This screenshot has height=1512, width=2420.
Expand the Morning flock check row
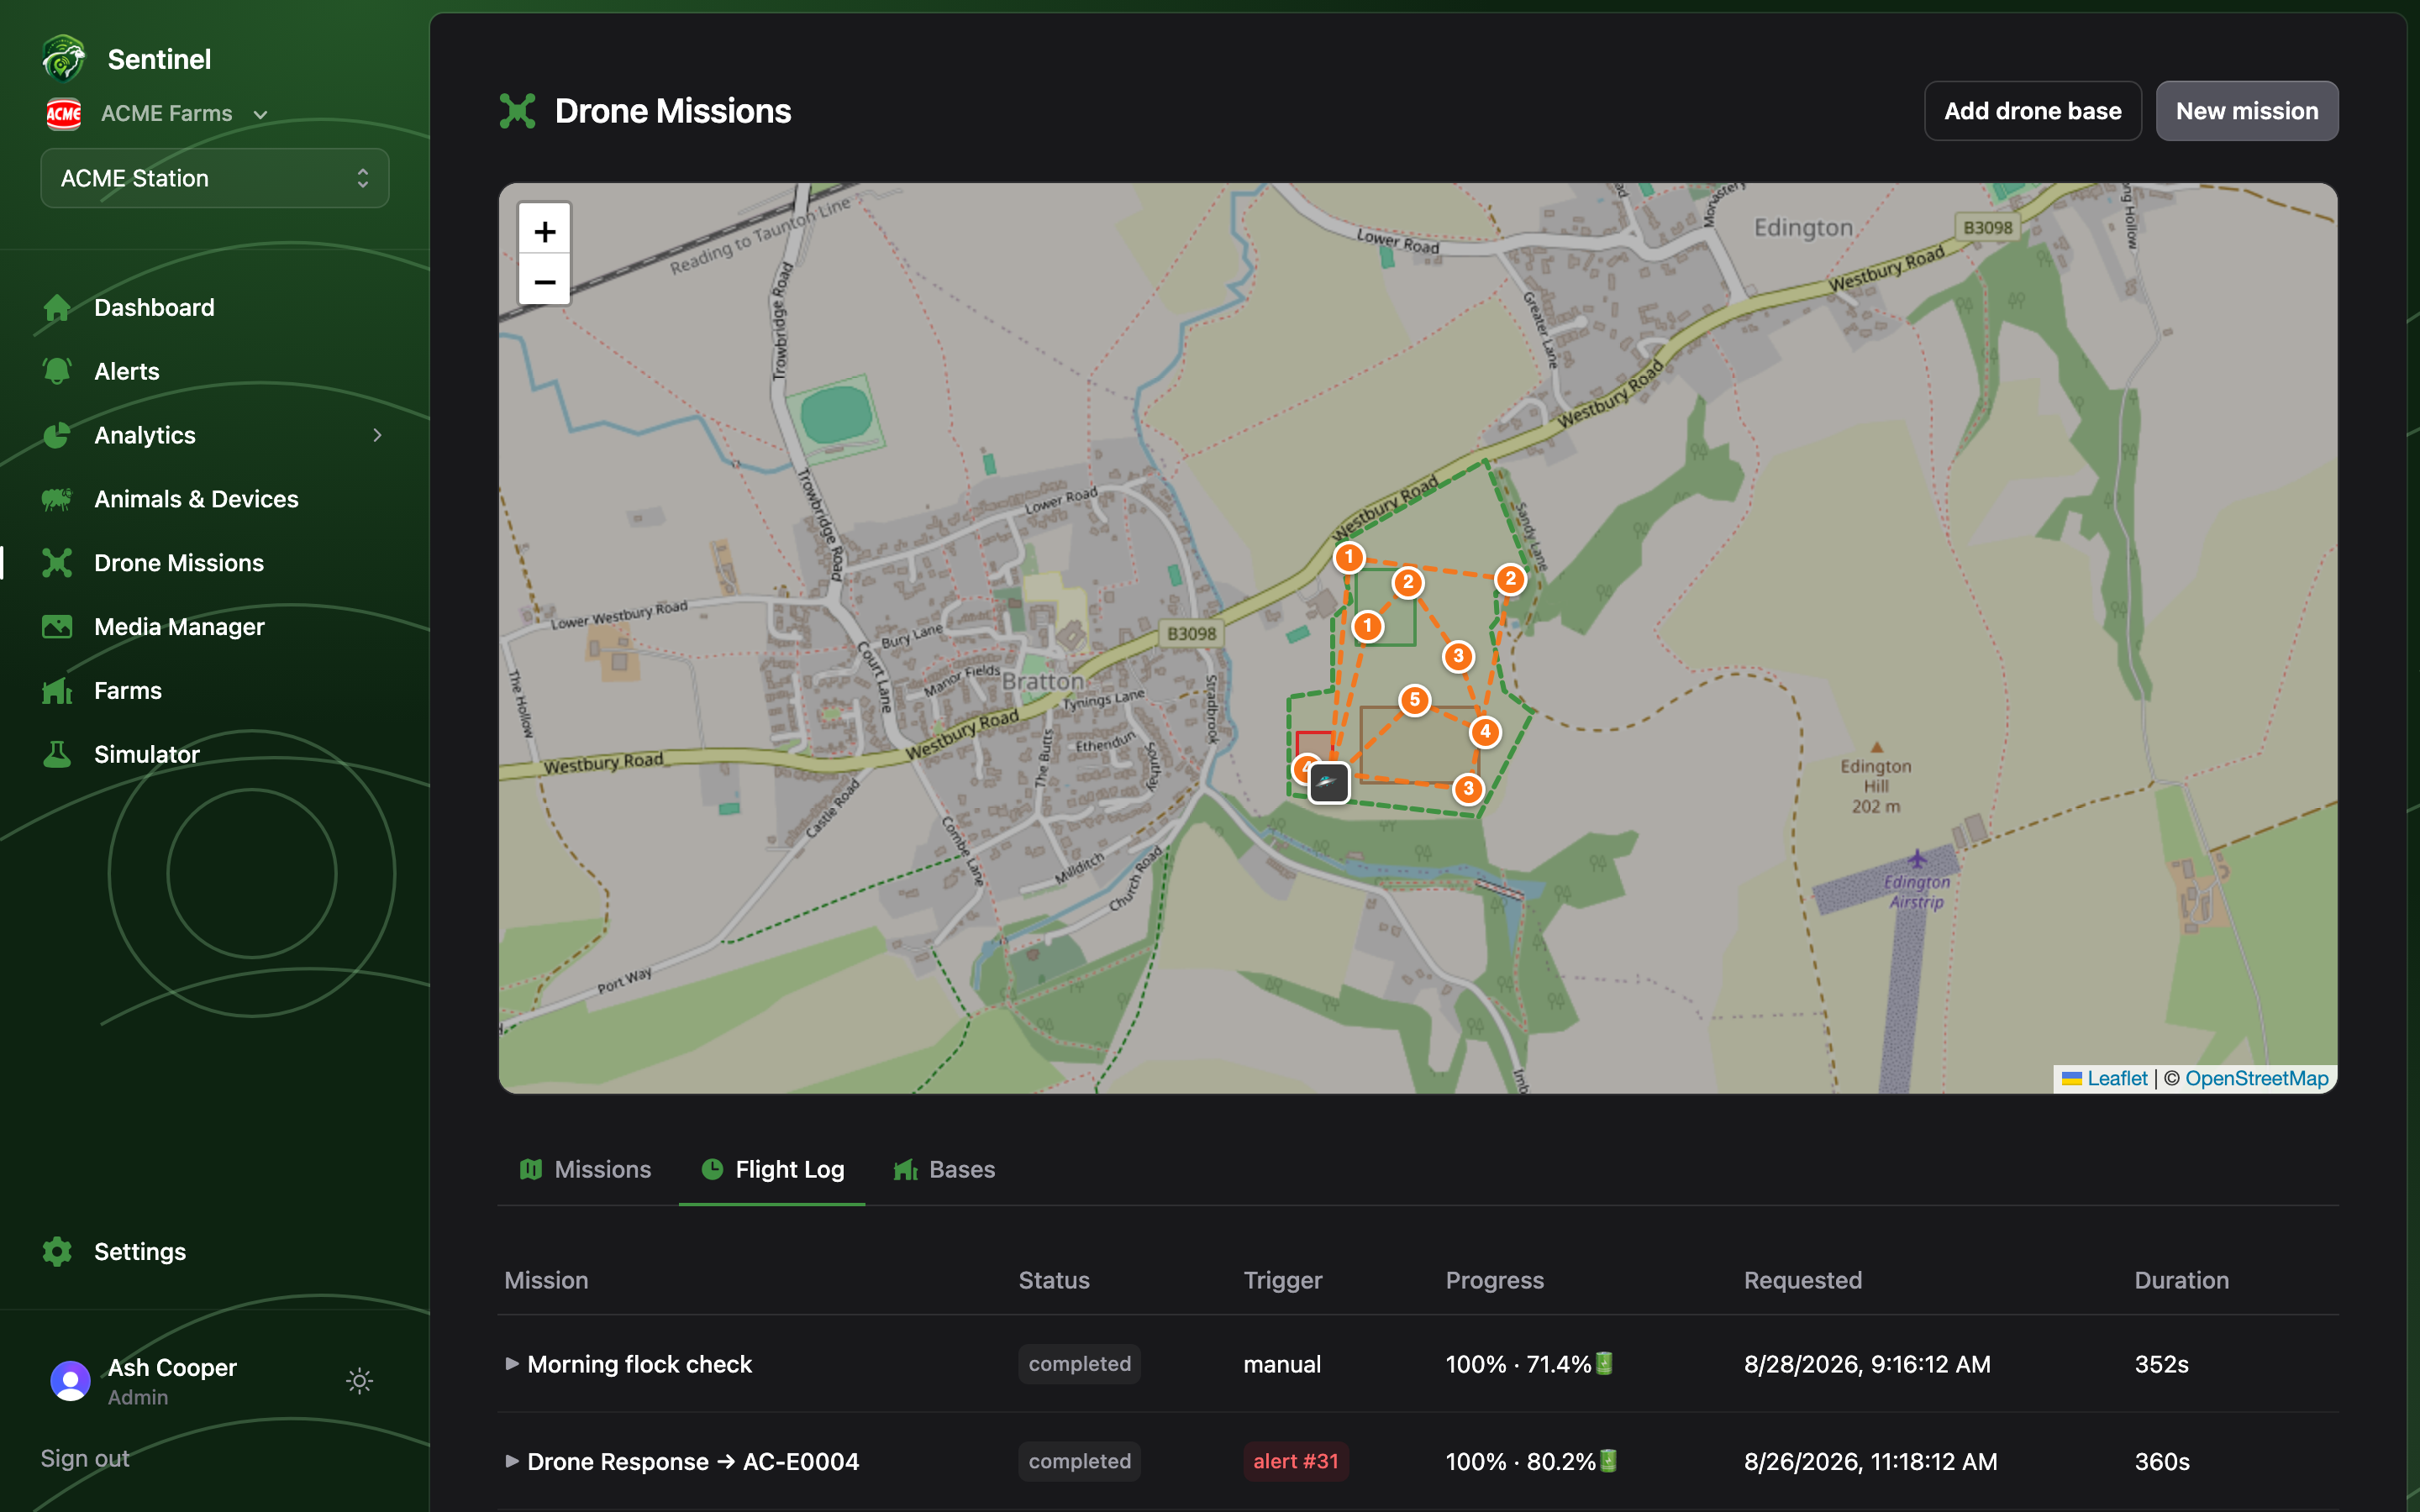click(512, 1363)
